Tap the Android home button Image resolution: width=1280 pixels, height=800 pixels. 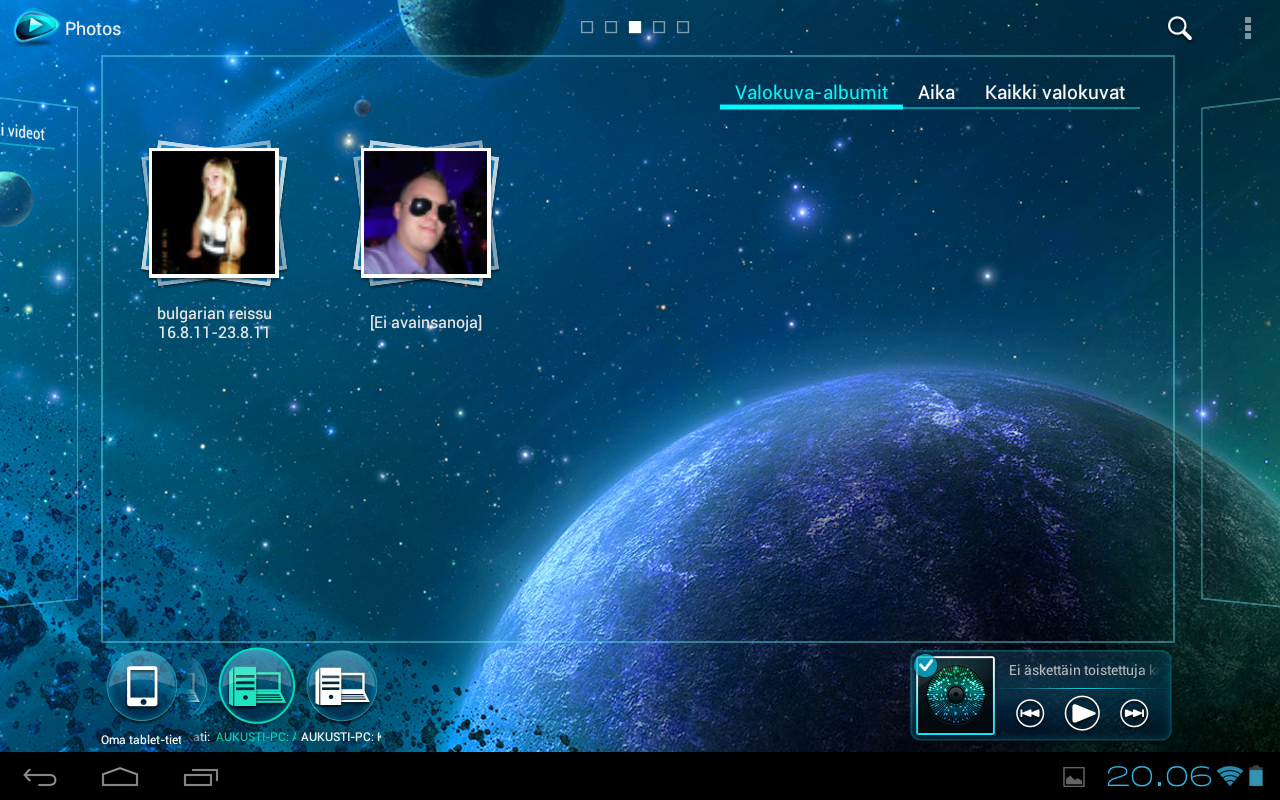(120, 777)
